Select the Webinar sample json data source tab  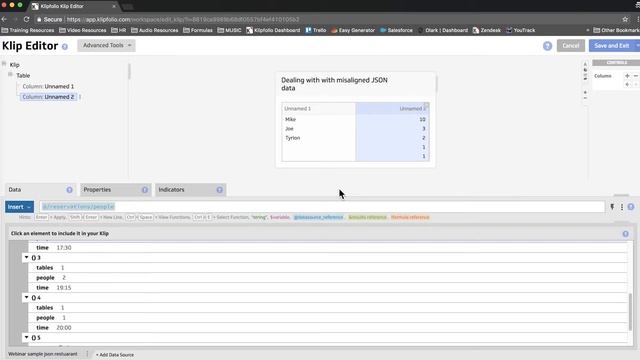(43, 354)
